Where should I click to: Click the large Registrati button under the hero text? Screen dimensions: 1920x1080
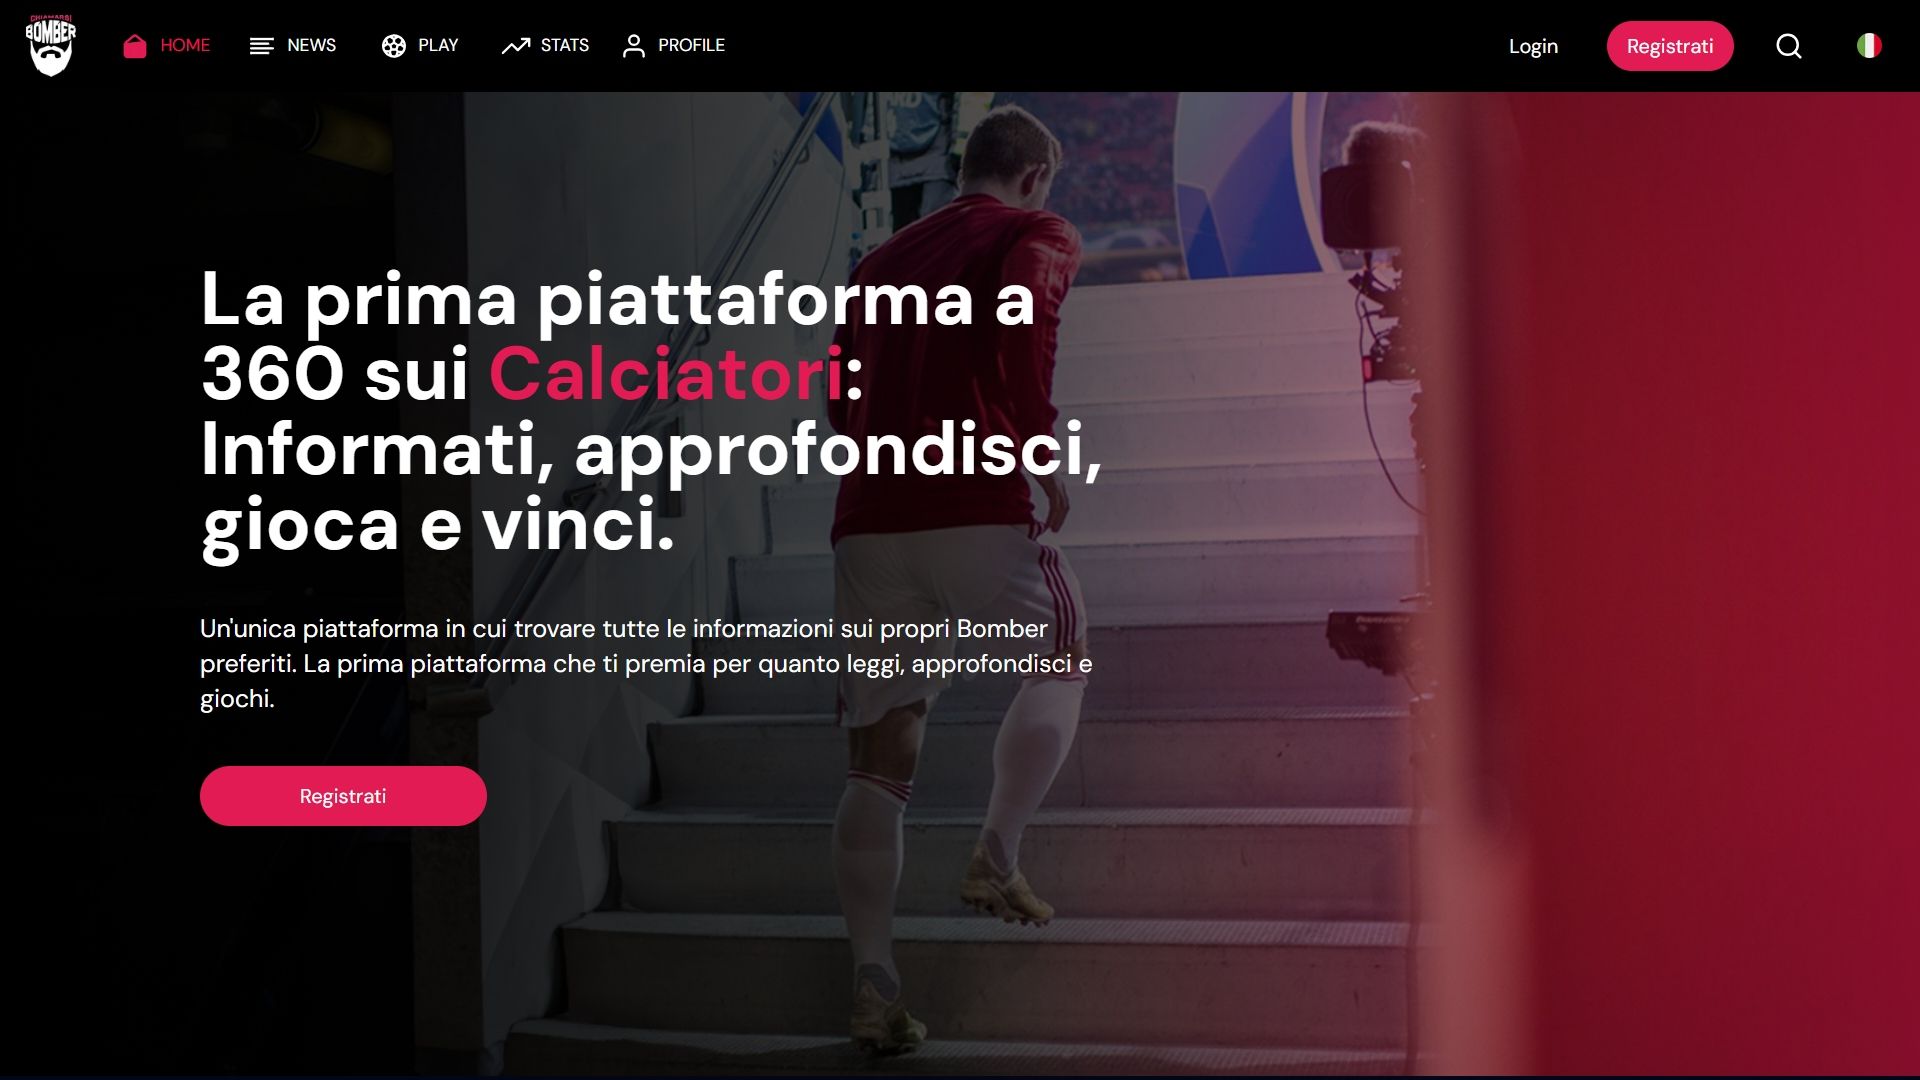click(x=343, y=796)
